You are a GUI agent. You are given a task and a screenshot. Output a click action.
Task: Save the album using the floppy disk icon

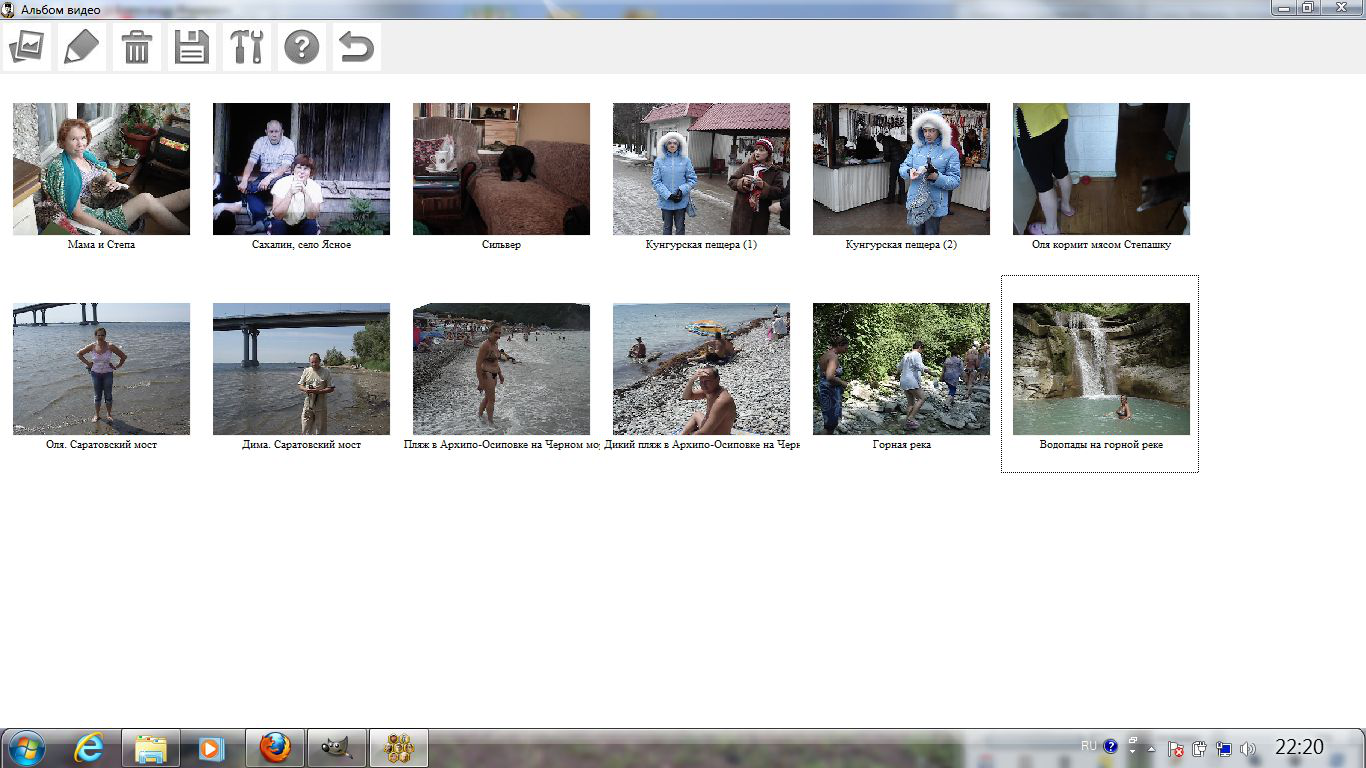[192, 47]
